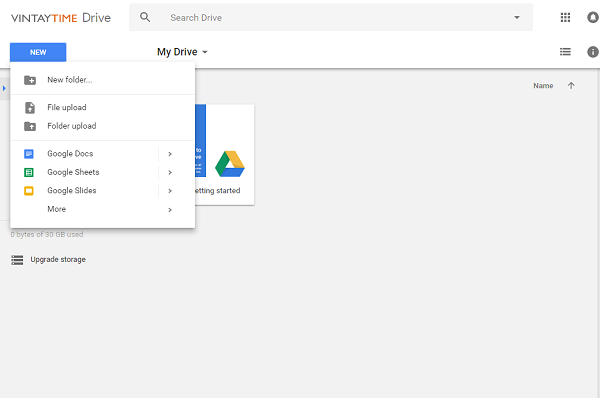Select File upload menu entry
The width and height of the screenshot is (600, 398).
pos(103,108)
